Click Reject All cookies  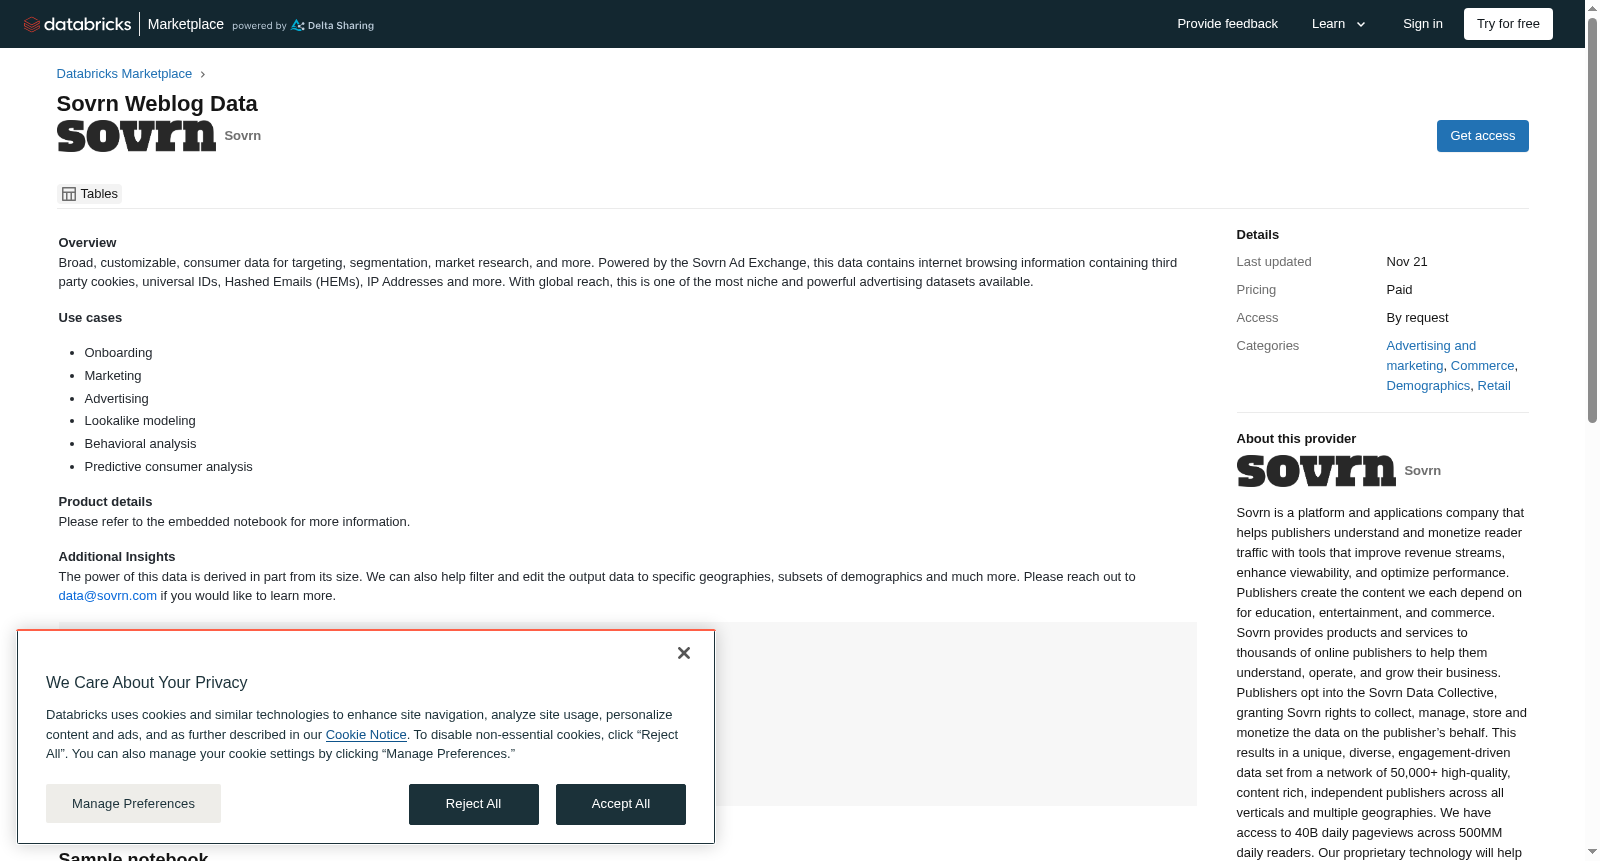pos(474,805)
